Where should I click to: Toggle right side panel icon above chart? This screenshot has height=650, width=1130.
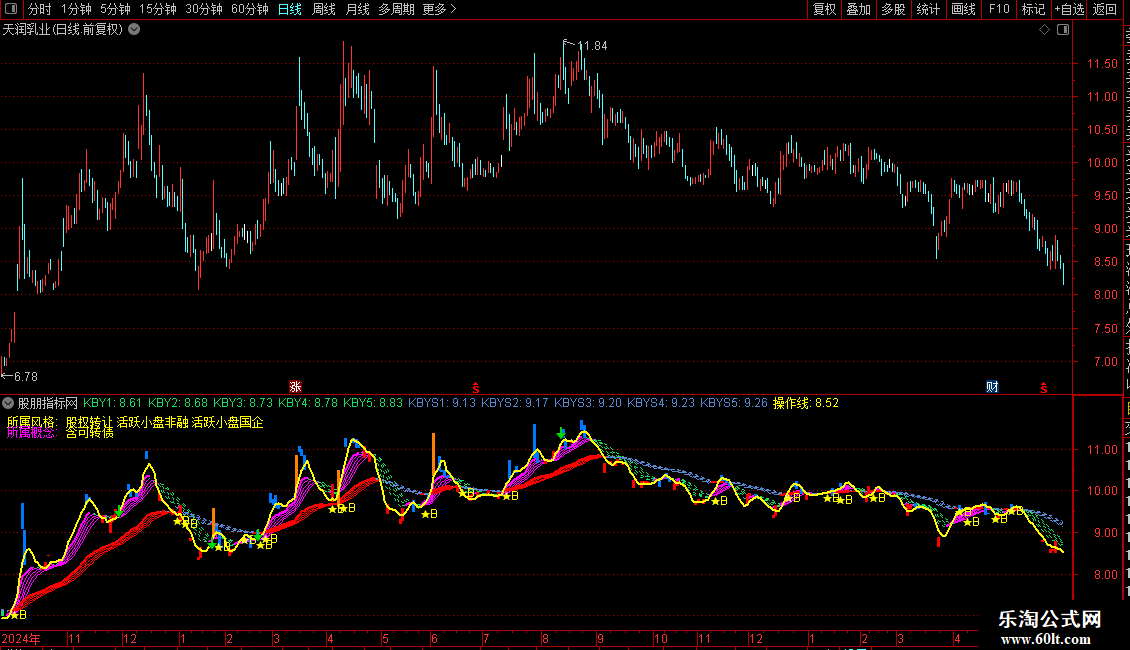(x=1063, y=30)
